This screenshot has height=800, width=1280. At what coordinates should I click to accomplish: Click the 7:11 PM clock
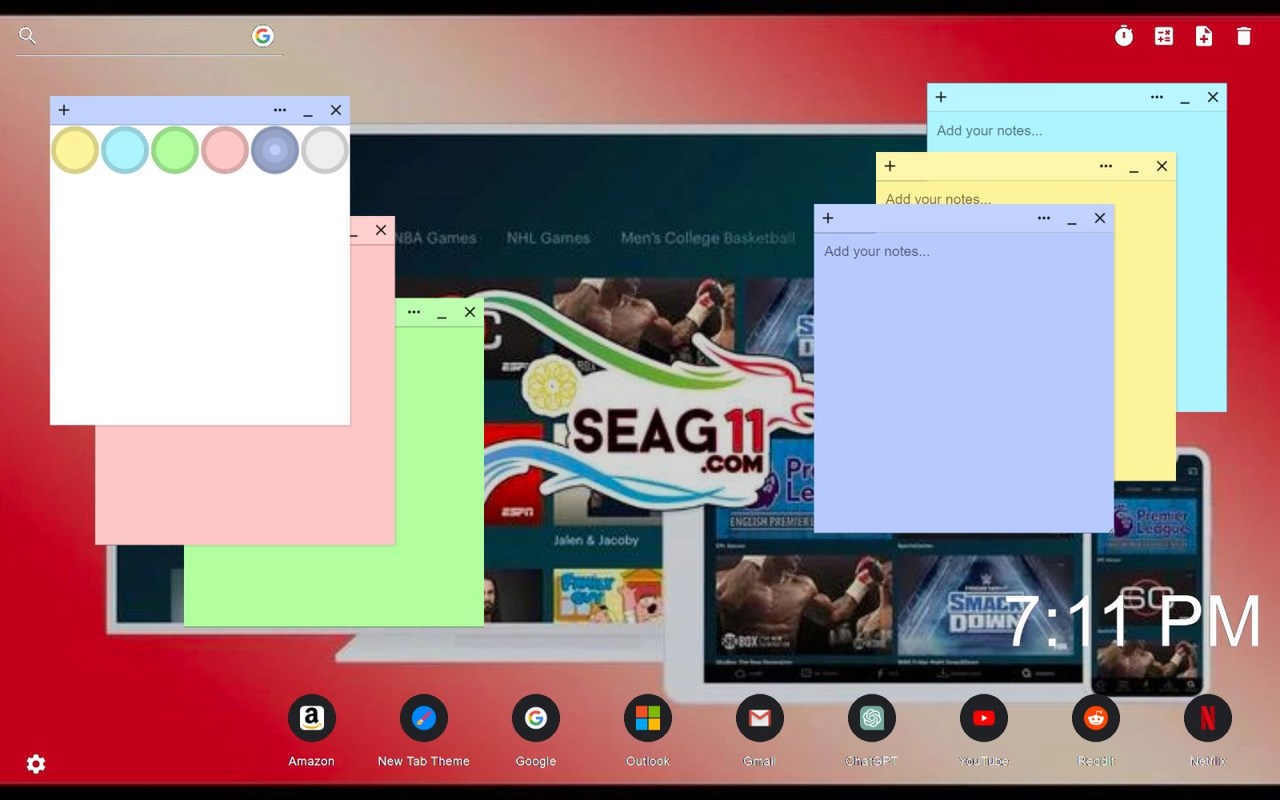1134,622
